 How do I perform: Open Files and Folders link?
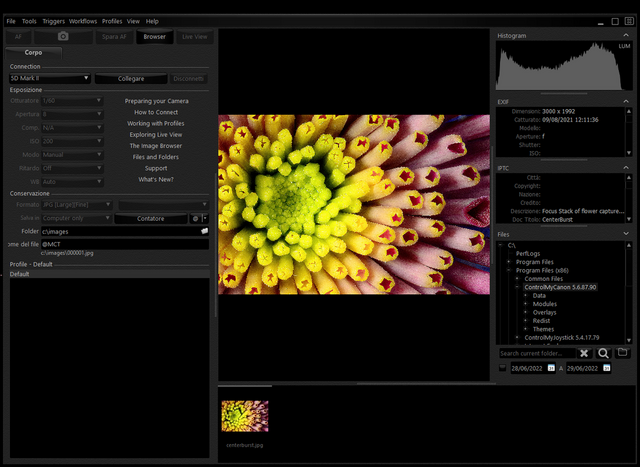[x=156, y=157]
